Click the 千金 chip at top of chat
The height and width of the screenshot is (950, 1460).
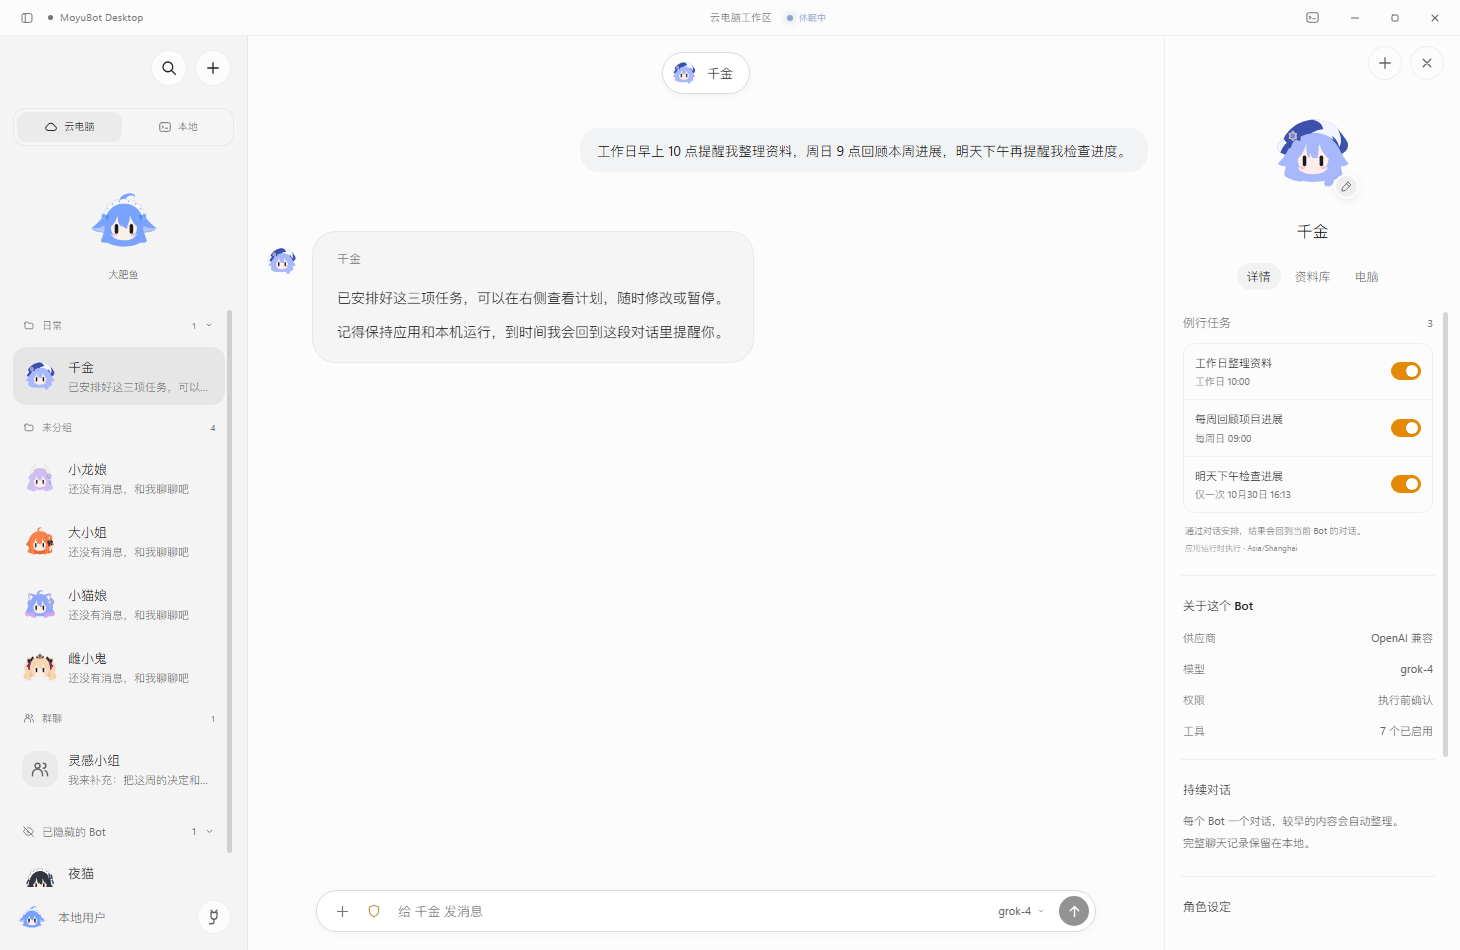coord(706,73)
